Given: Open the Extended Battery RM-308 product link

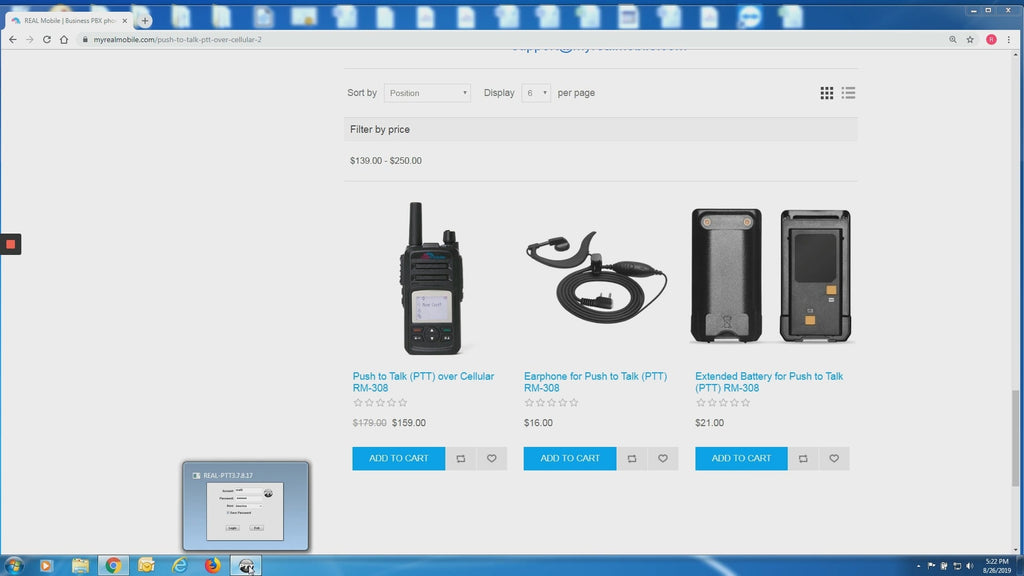Looking at the screenshot, I should [769, 382].
